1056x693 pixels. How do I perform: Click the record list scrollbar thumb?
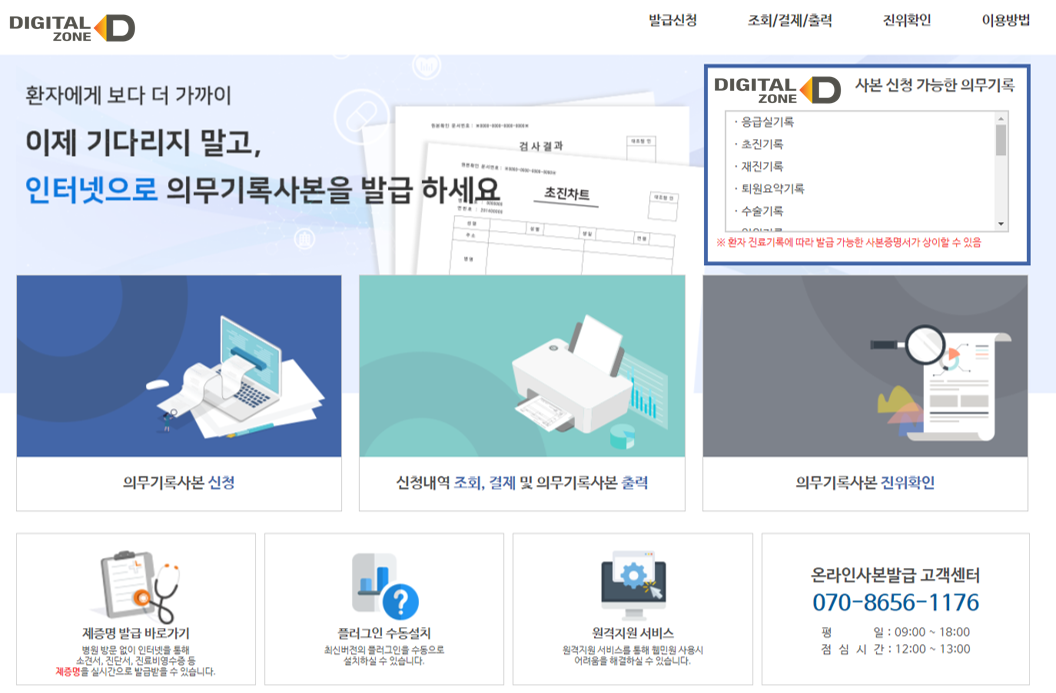tap(1001, 140)
